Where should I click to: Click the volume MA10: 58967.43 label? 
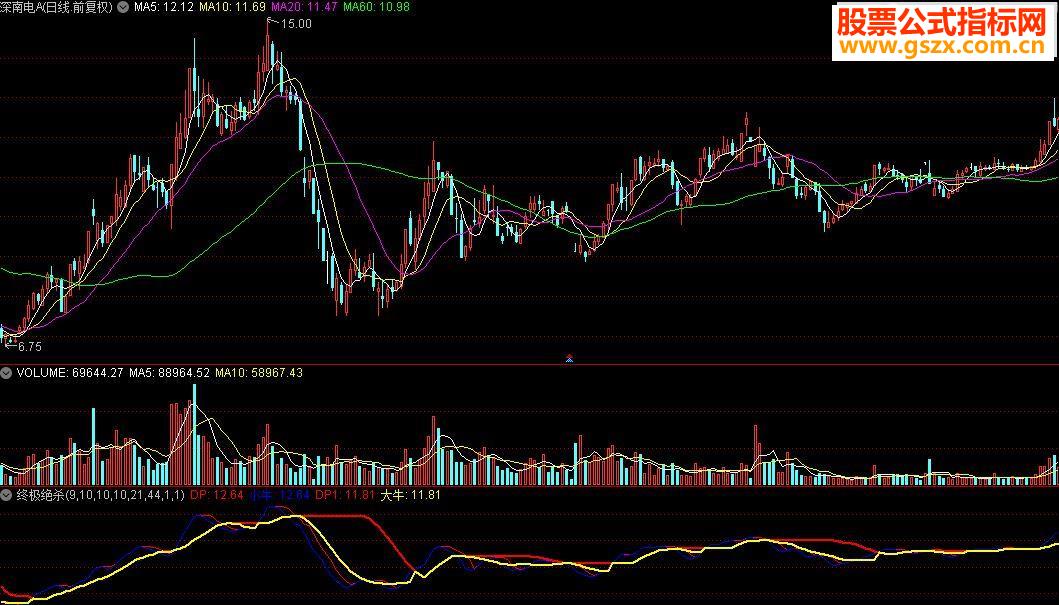pos(259,373)
